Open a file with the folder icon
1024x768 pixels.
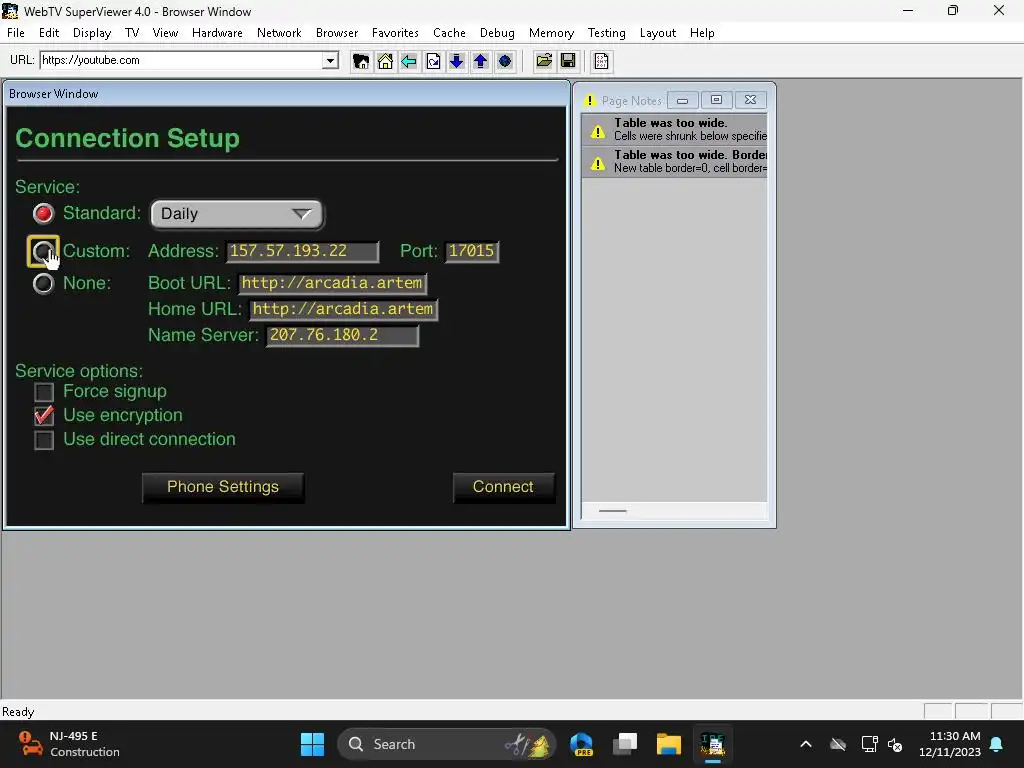544,61
